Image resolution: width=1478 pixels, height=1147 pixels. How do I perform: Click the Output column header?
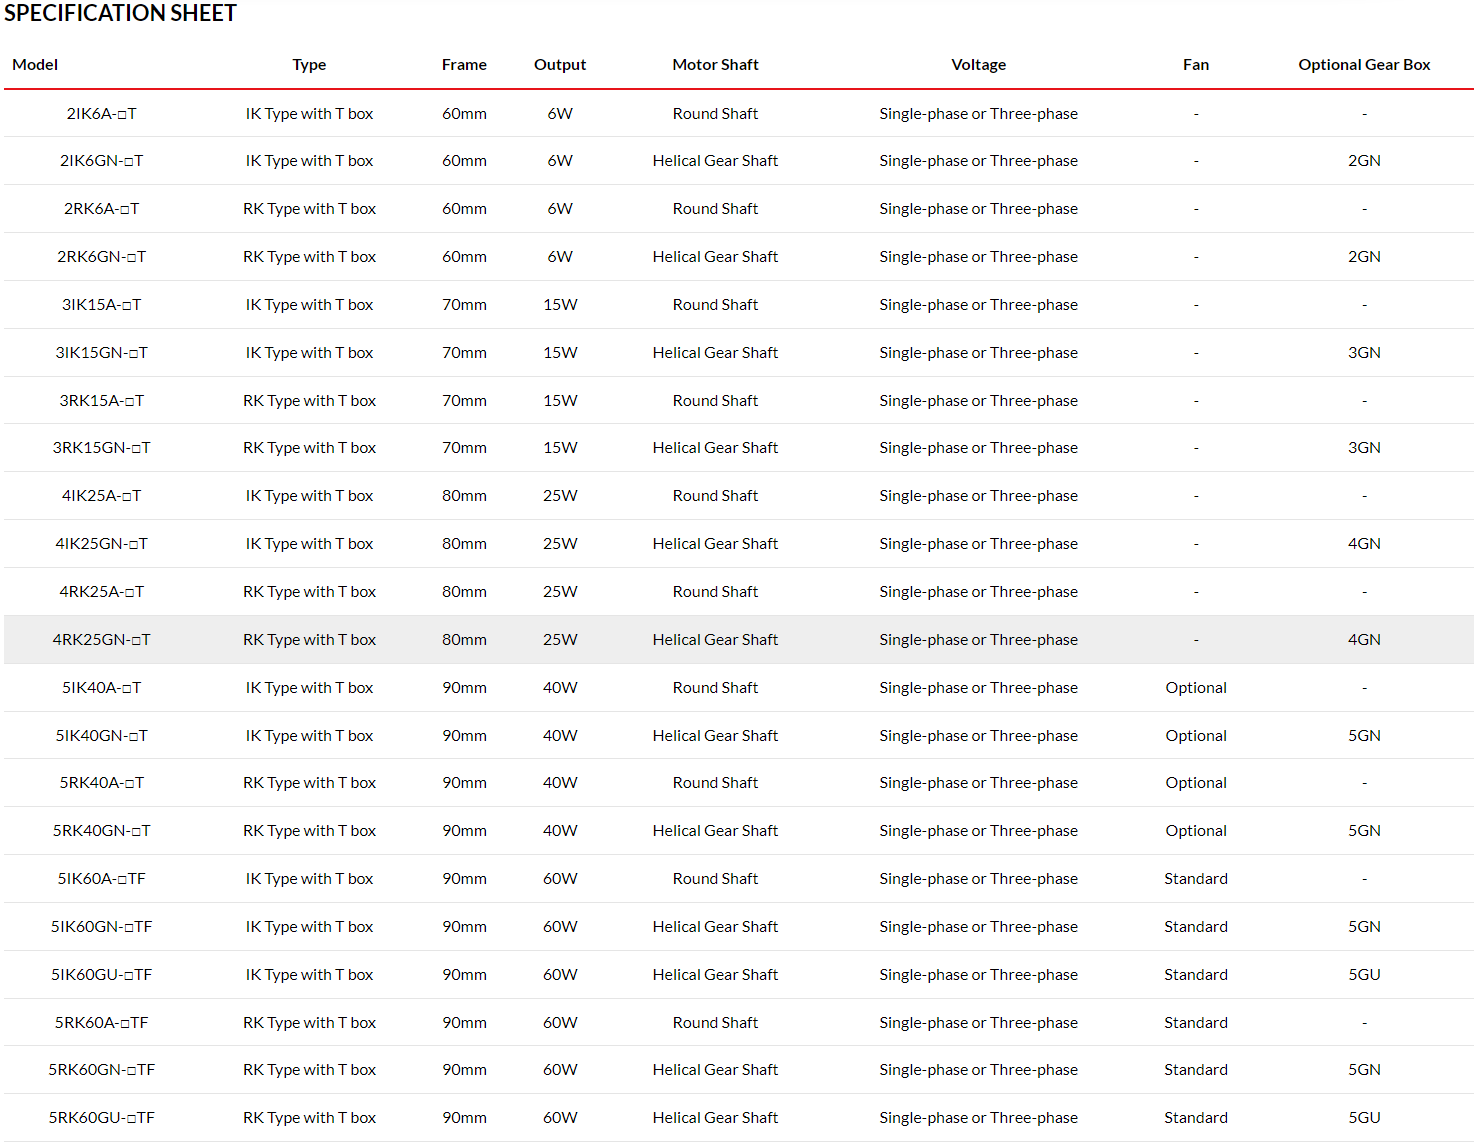[560, 65]
